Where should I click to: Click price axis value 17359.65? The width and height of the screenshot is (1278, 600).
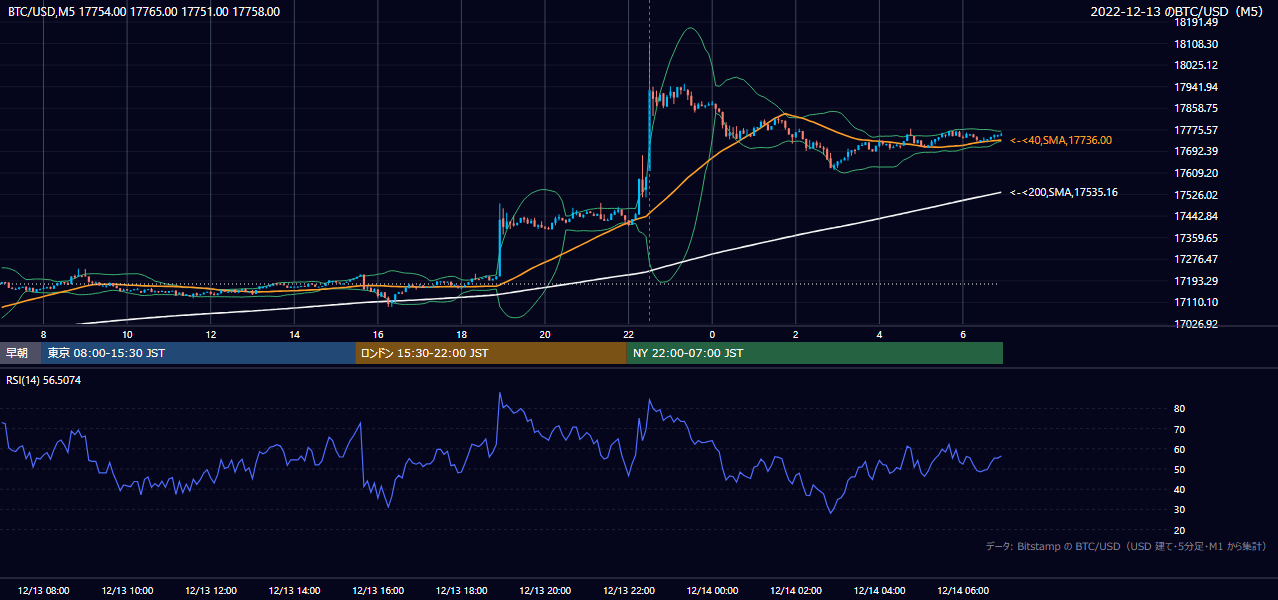click(x=1196, y=238)
